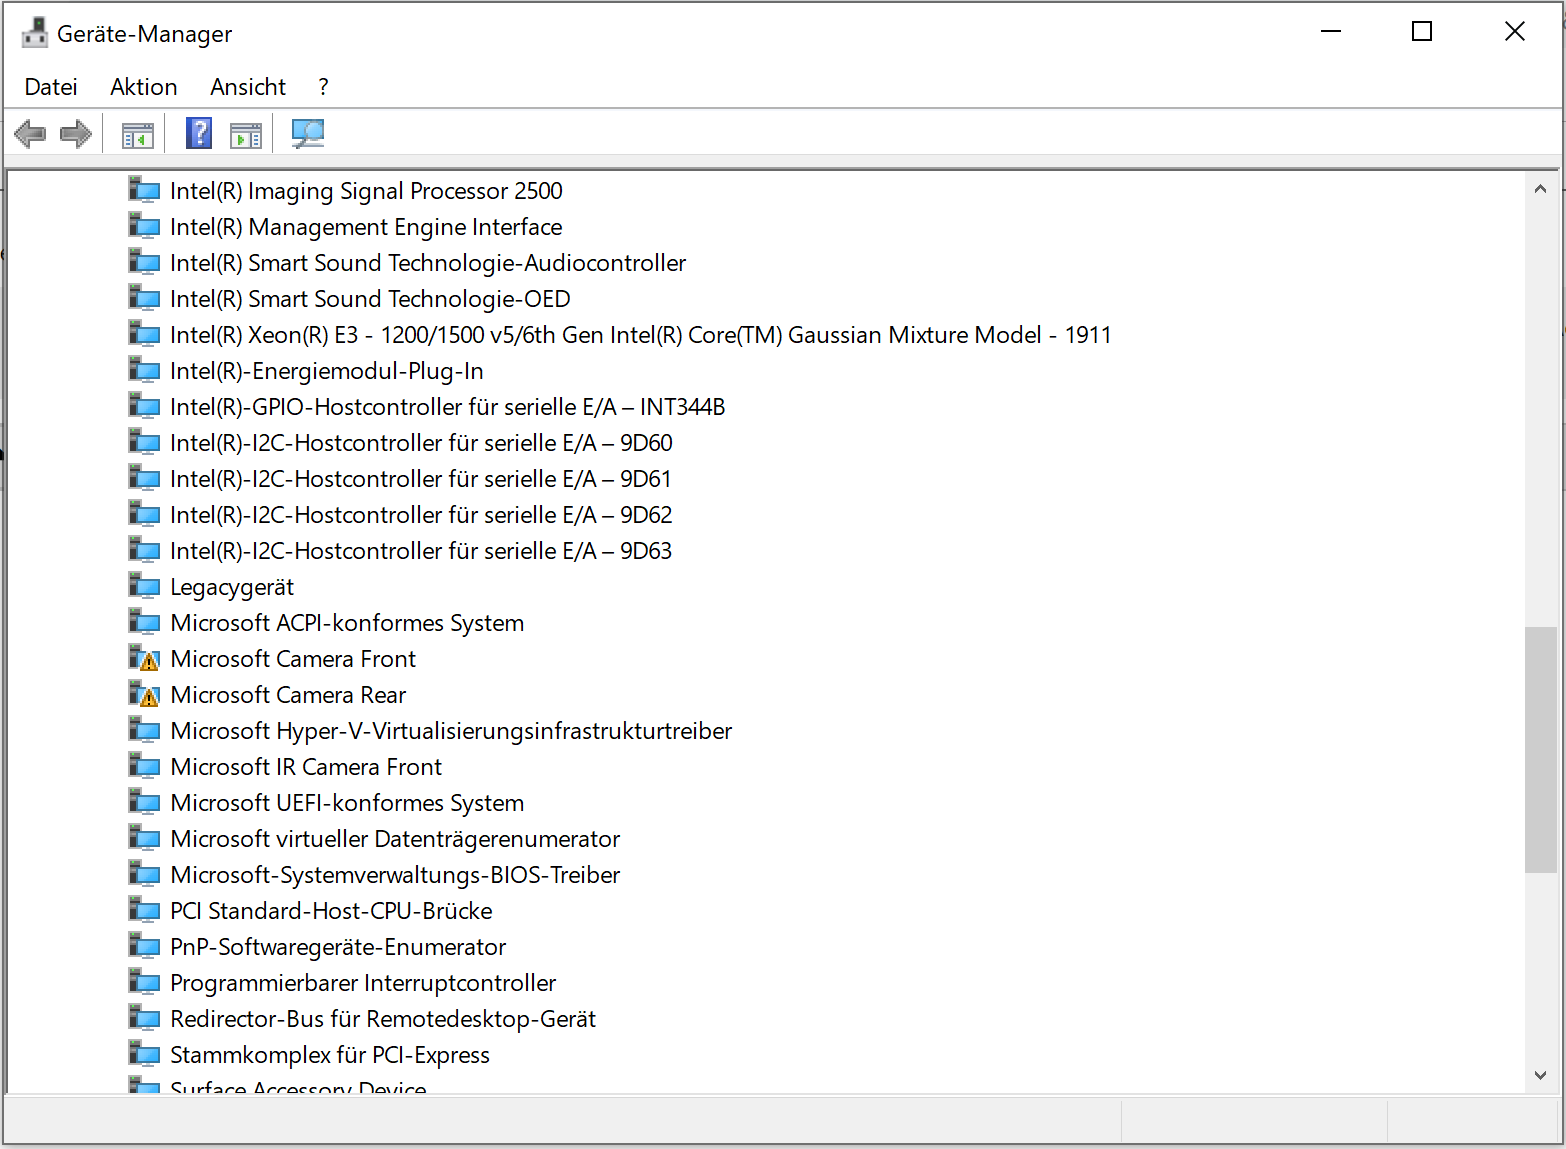Click the Geräte-Manager title bar icon

(x=35, y=33)
